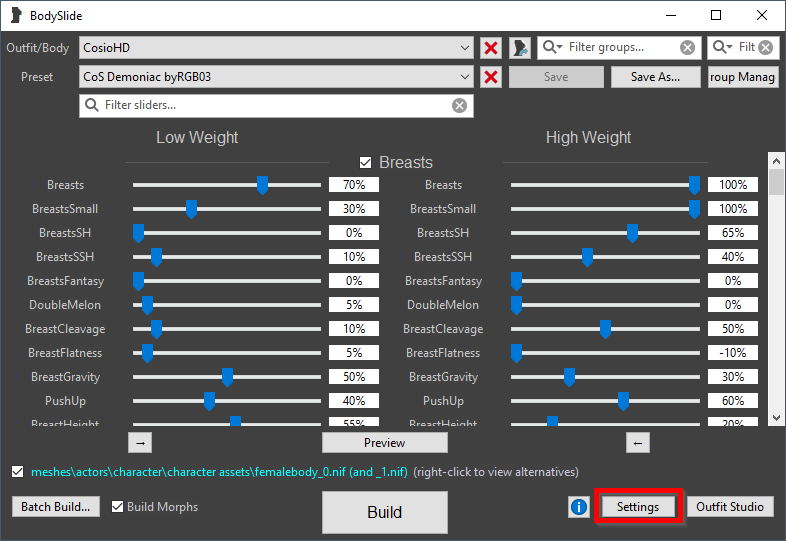786x541 pixels.
Task: Click the low weight BreastCleavage 10% value box
Action: tap(354, 329)
